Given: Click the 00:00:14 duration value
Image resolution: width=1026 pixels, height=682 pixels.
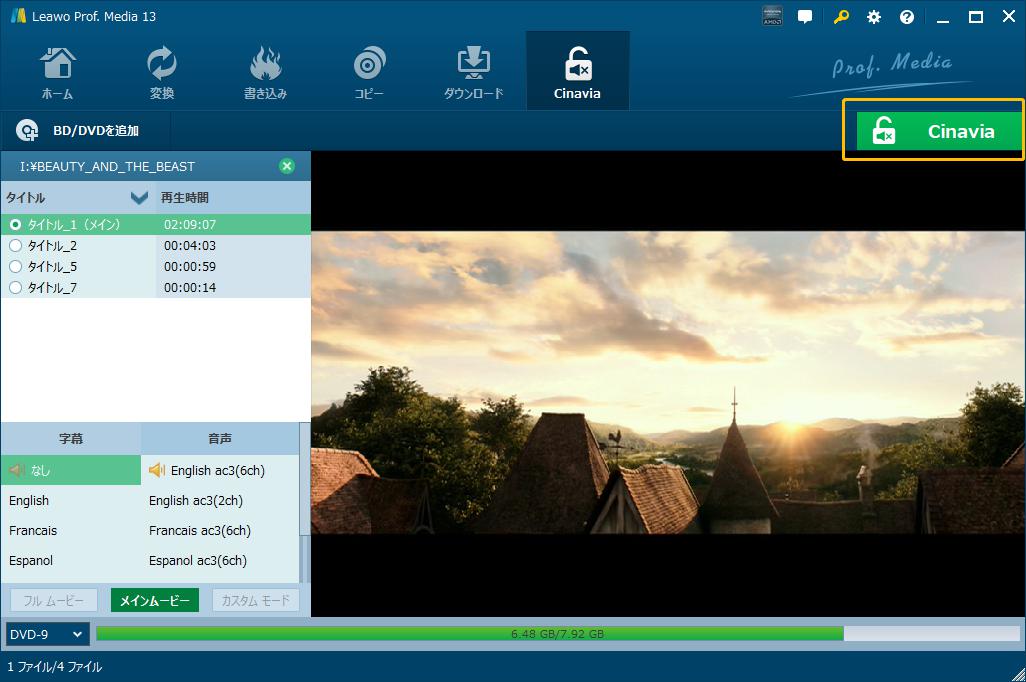Looking at the screenshot, I should point(190,287).
